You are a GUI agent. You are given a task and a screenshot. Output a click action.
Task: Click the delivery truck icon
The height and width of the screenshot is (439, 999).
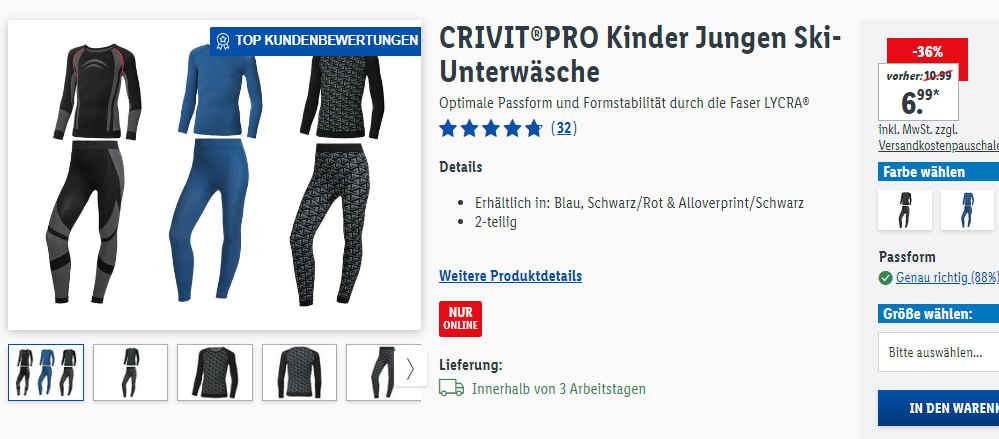click(x=452, y=388)
